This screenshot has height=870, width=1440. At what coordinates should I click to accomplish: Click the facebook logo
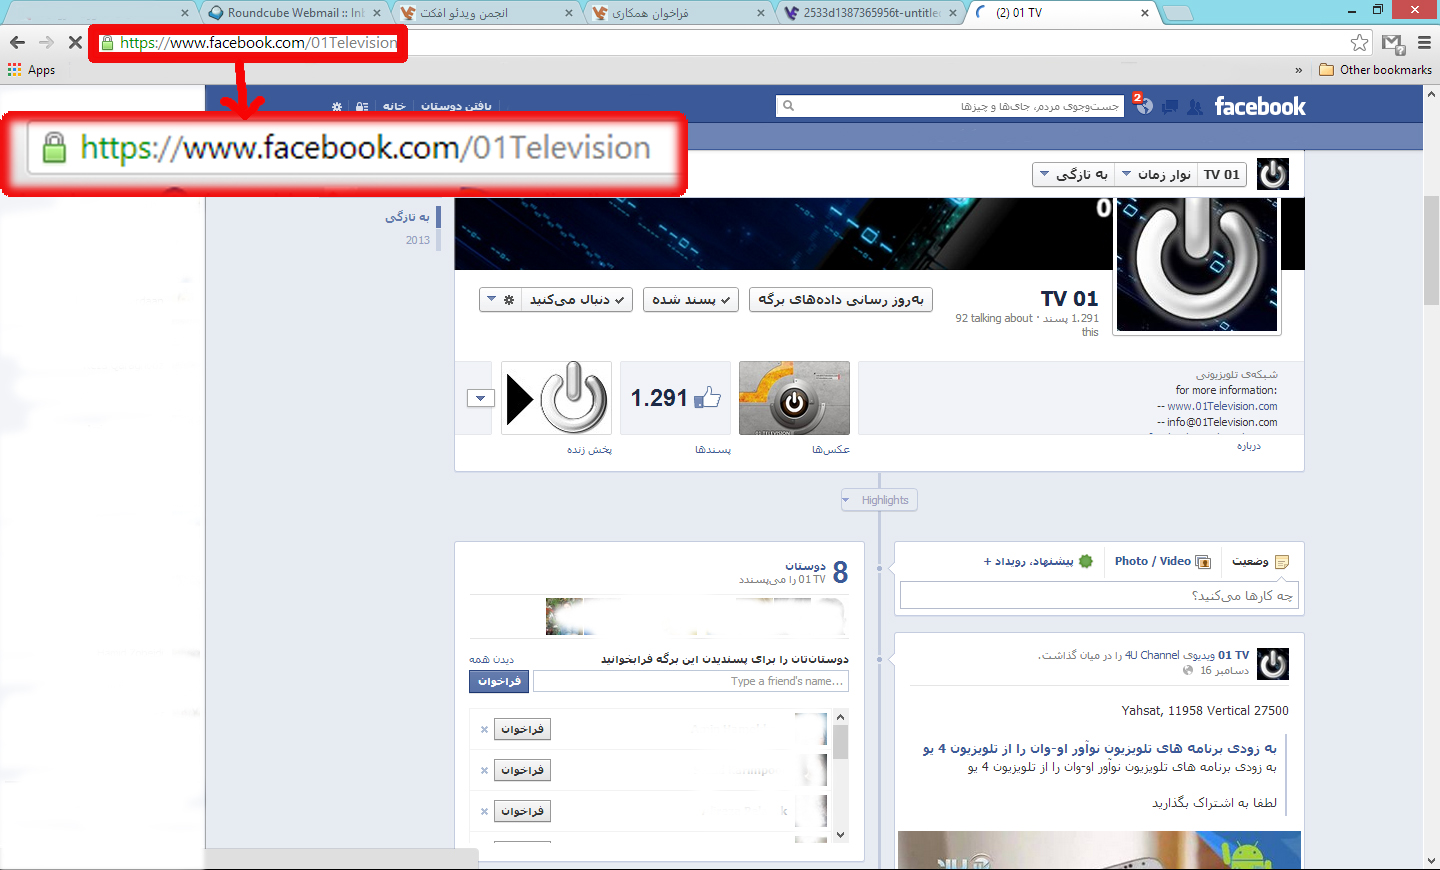(x=1260, y=106)
